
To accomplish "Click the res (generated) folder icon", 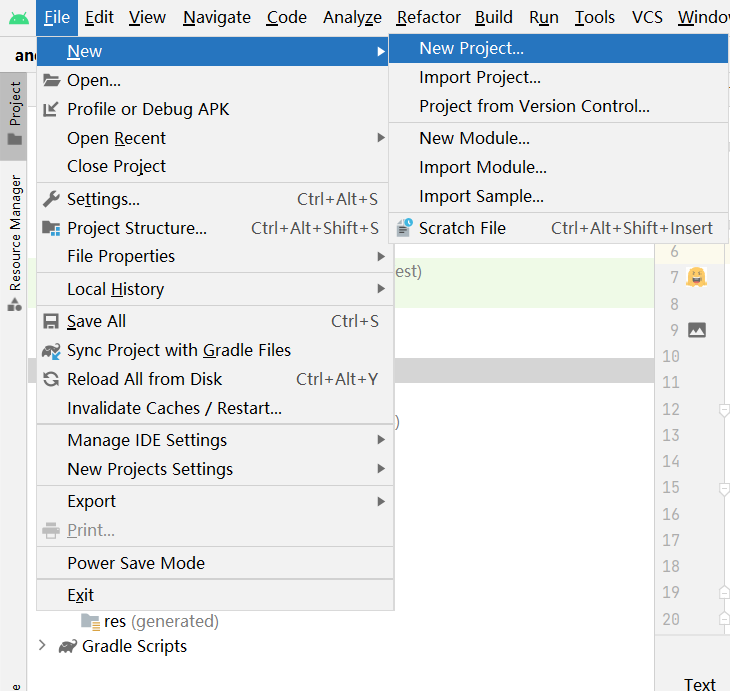I will click(90, 622).
